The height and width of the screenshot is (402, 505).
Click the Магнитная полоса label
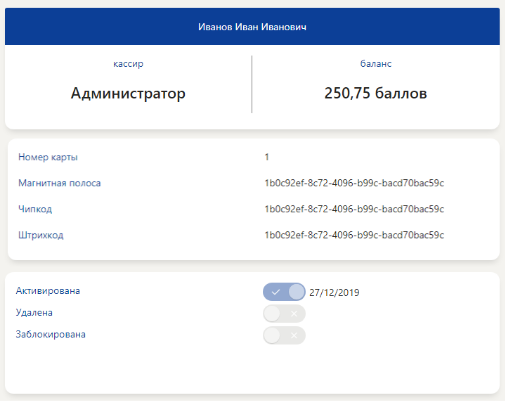coord(59,183)
